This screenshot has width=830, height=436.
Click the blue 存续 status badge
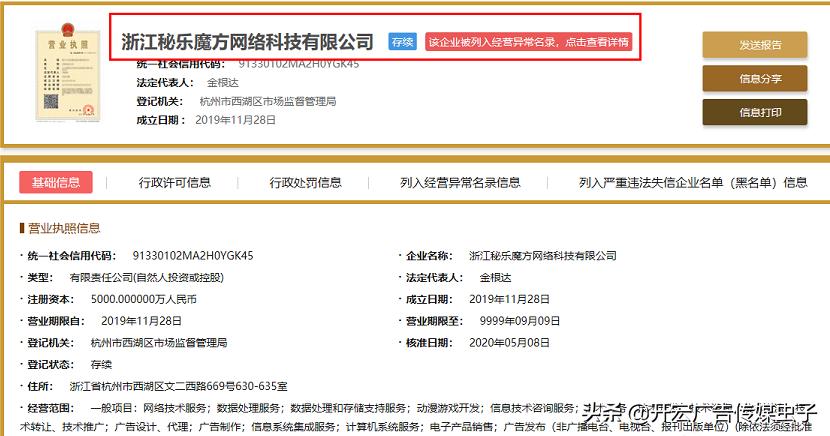tap(402, 42)
